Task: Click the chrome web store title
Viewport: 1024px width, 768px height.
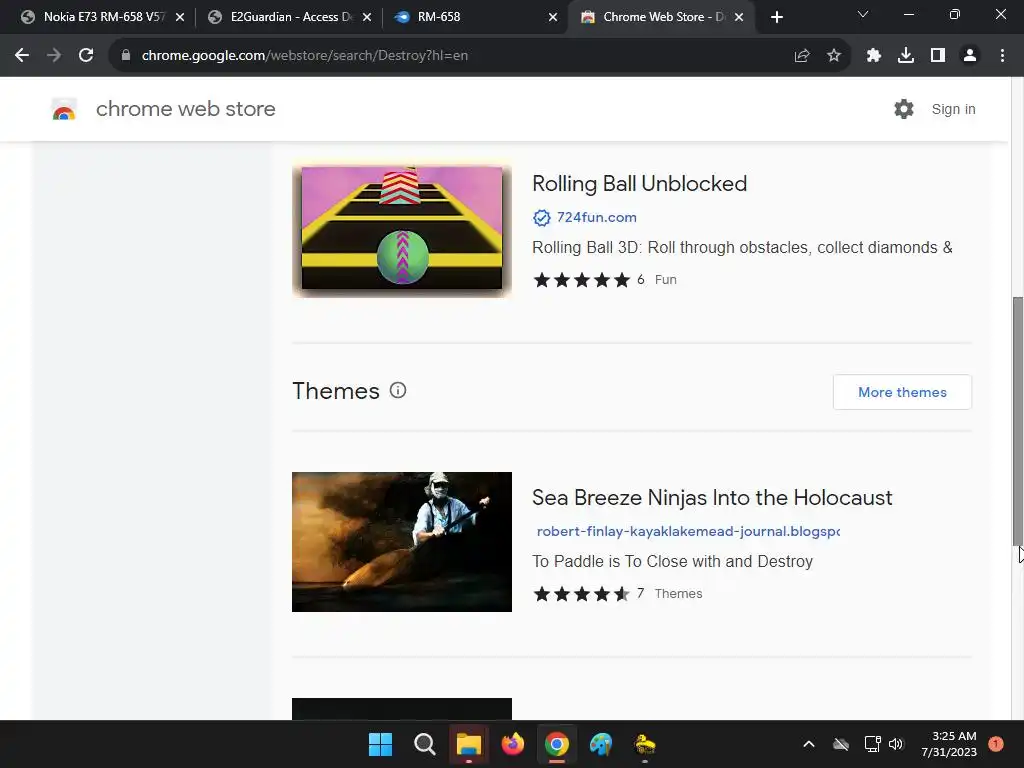Action: tap(185, 109)
